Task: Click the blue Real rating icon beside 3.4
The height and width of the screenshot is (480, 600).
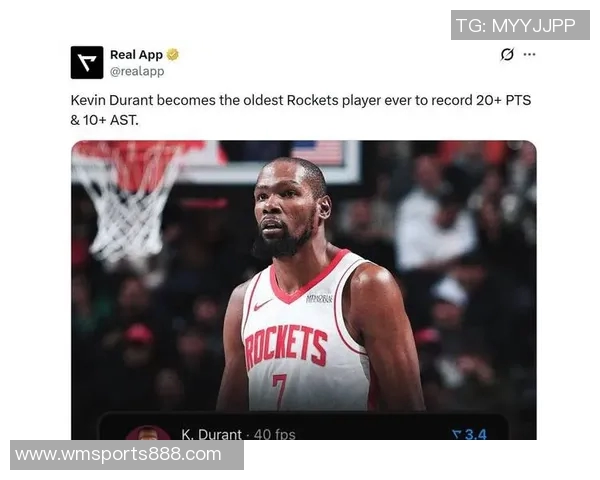Action: [x=457, y=434]
